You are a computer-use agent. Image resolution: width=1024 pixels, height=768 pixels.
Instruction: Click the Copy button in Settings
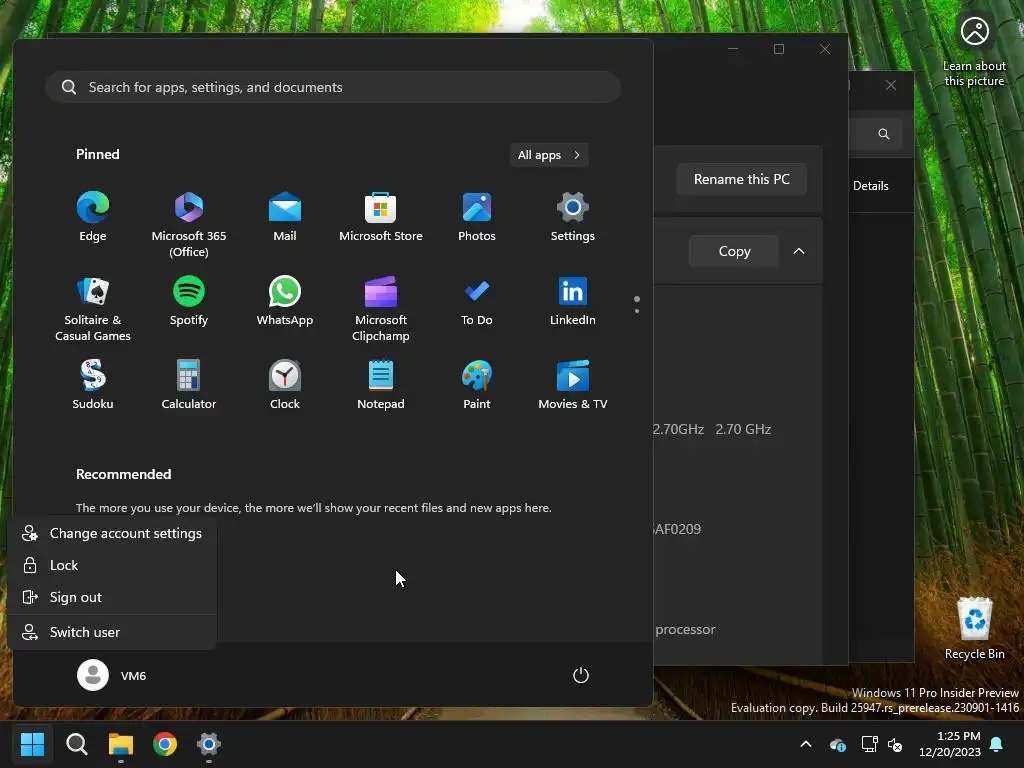tap(734, 251)
